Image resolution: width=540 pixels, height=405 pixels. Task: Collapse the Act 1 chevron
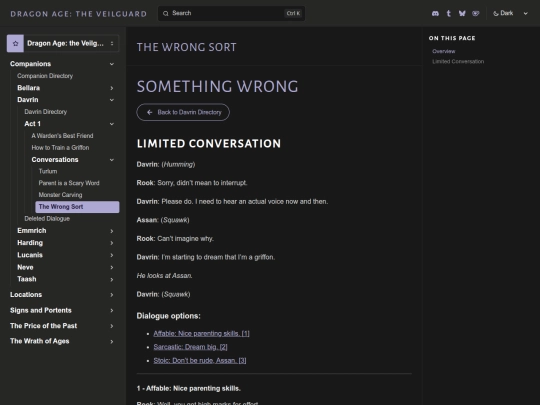pyautogui.click(x=112, y=124)
